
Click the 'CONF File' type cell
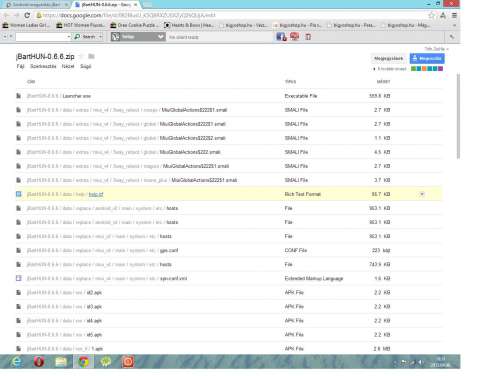point(296,250)
